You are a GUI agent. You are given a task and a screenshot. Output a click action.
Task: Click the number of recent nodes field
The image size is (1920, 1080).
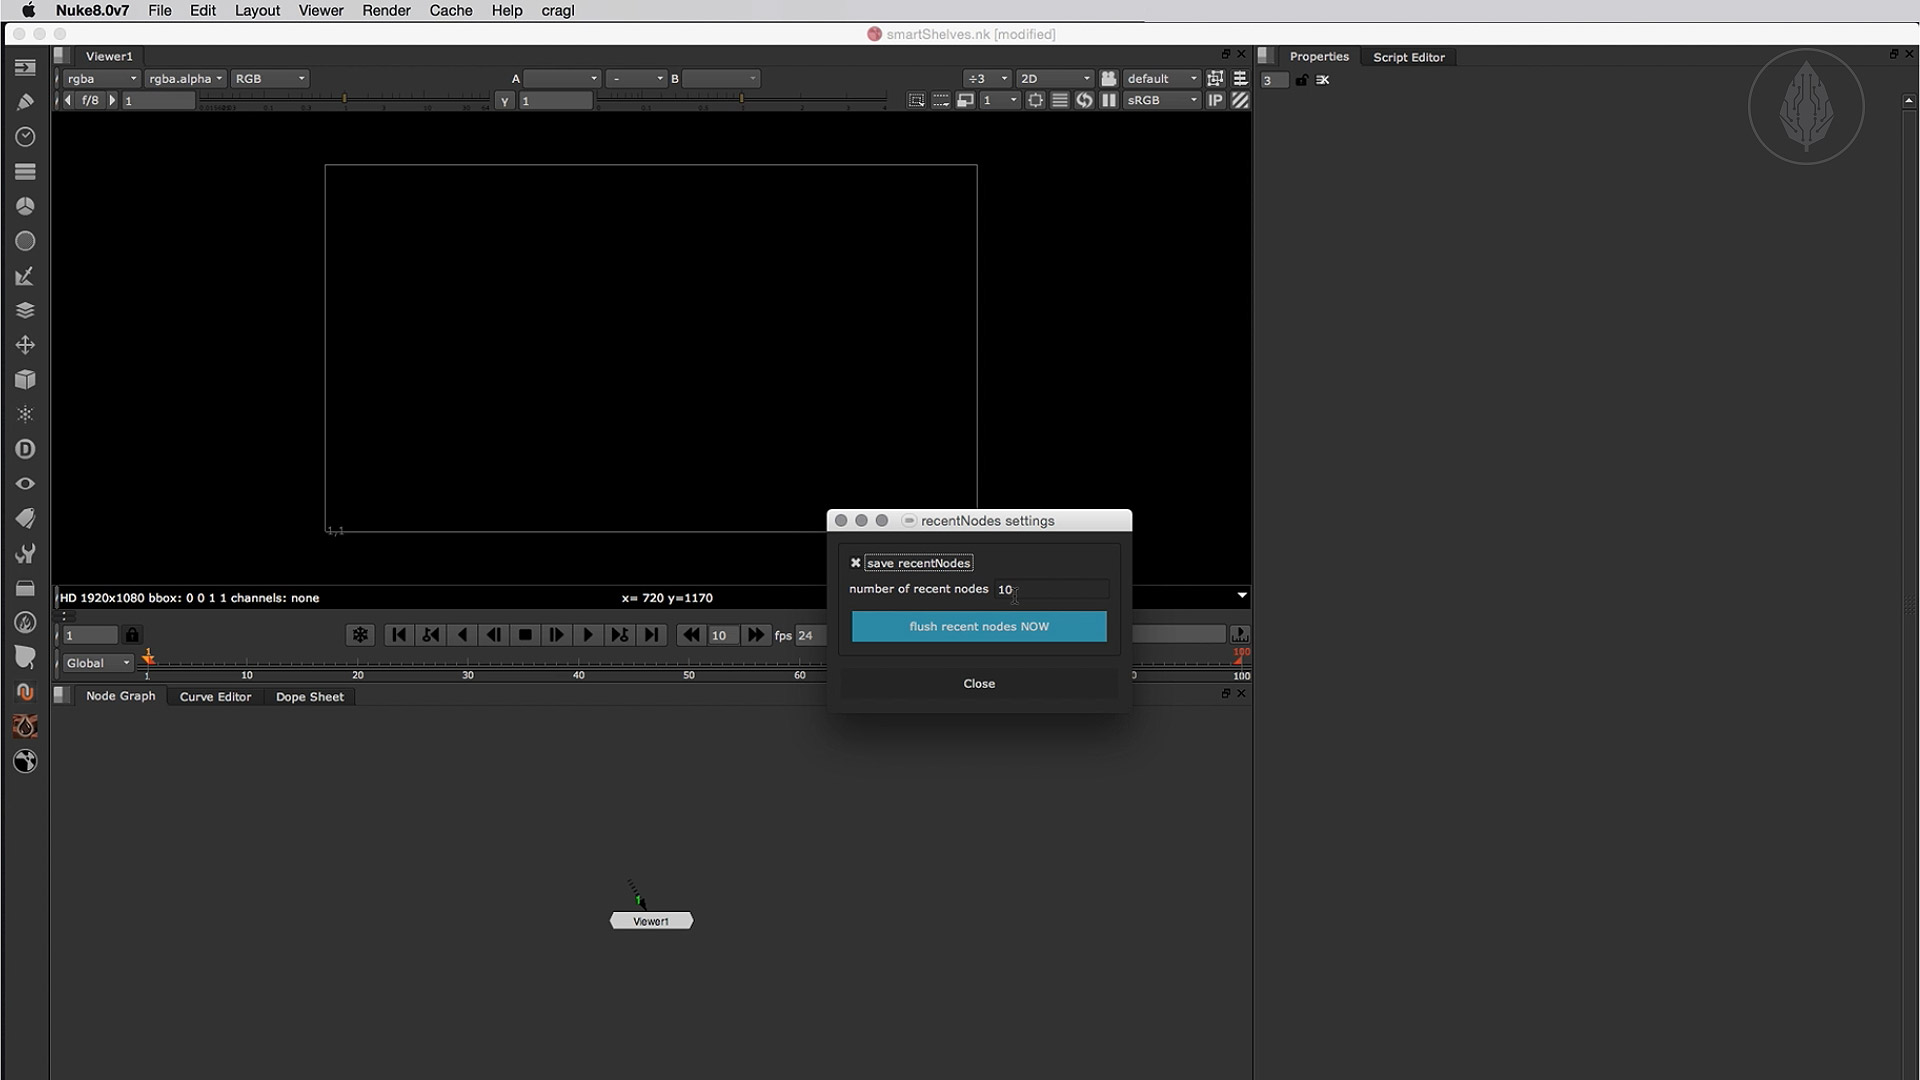pyautogui.click(x=1050, y=590)
